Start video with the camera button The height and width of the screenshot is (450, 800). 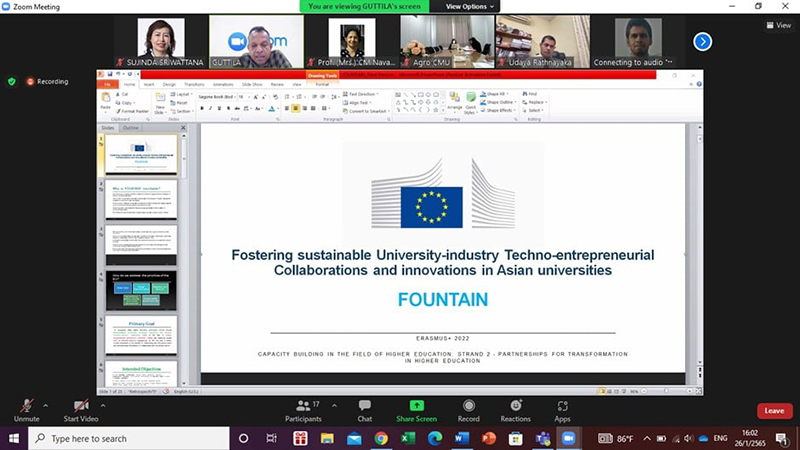[x=81, y=411]
